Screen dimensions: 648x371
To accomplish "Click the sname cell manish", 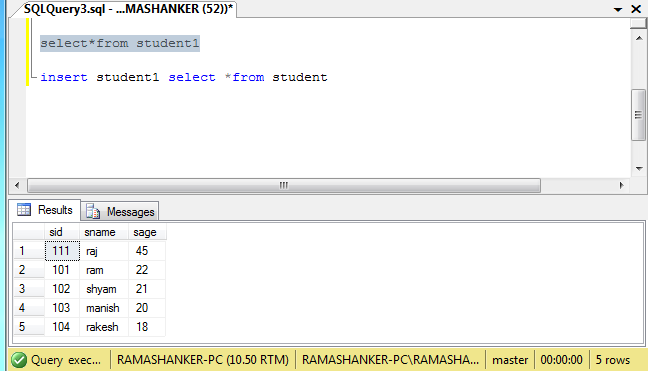I will pyautogui.click(x=104, y=308).
